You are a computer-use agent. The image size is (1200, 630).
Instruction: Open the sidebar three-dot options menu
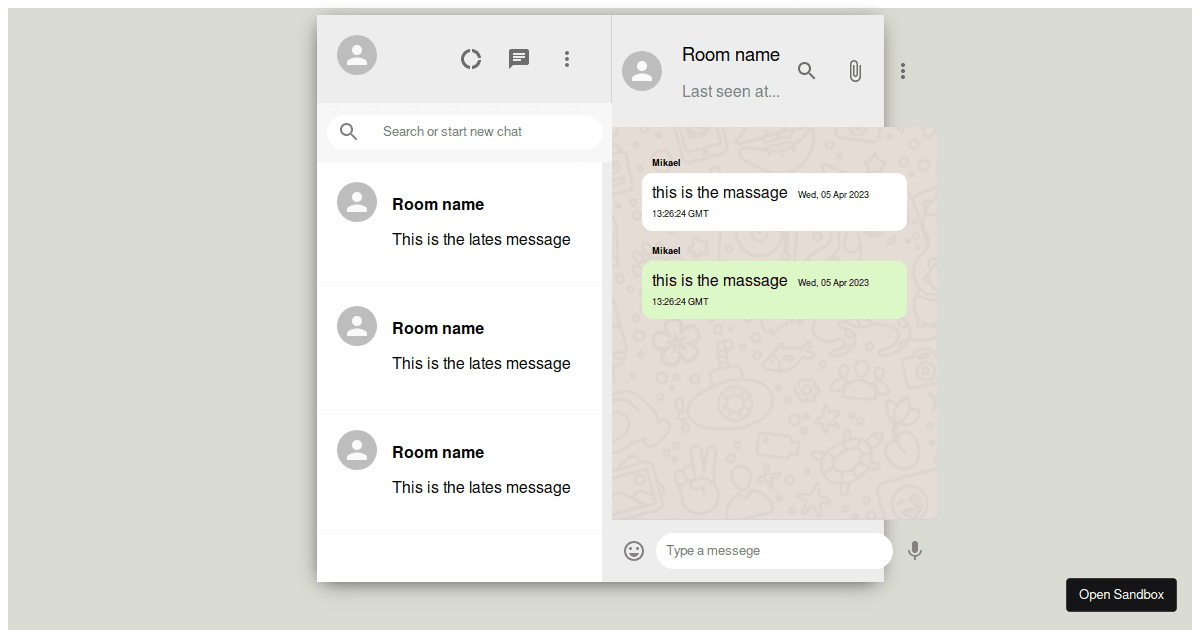coord(567,59)
